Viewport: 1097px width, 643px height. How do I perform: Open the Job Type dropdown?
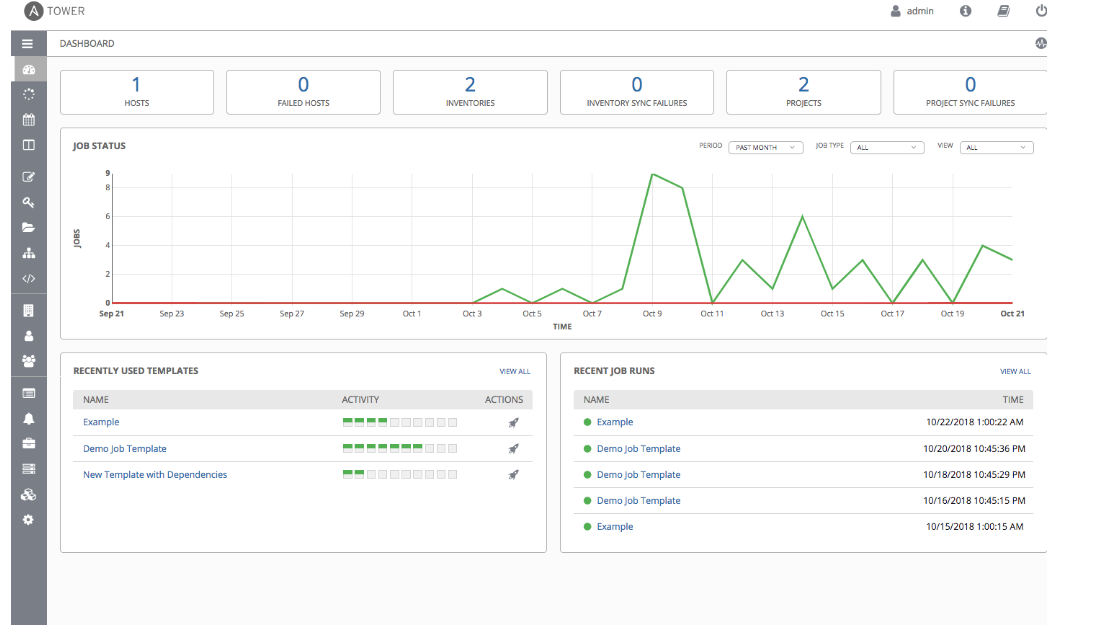[887, 148]
